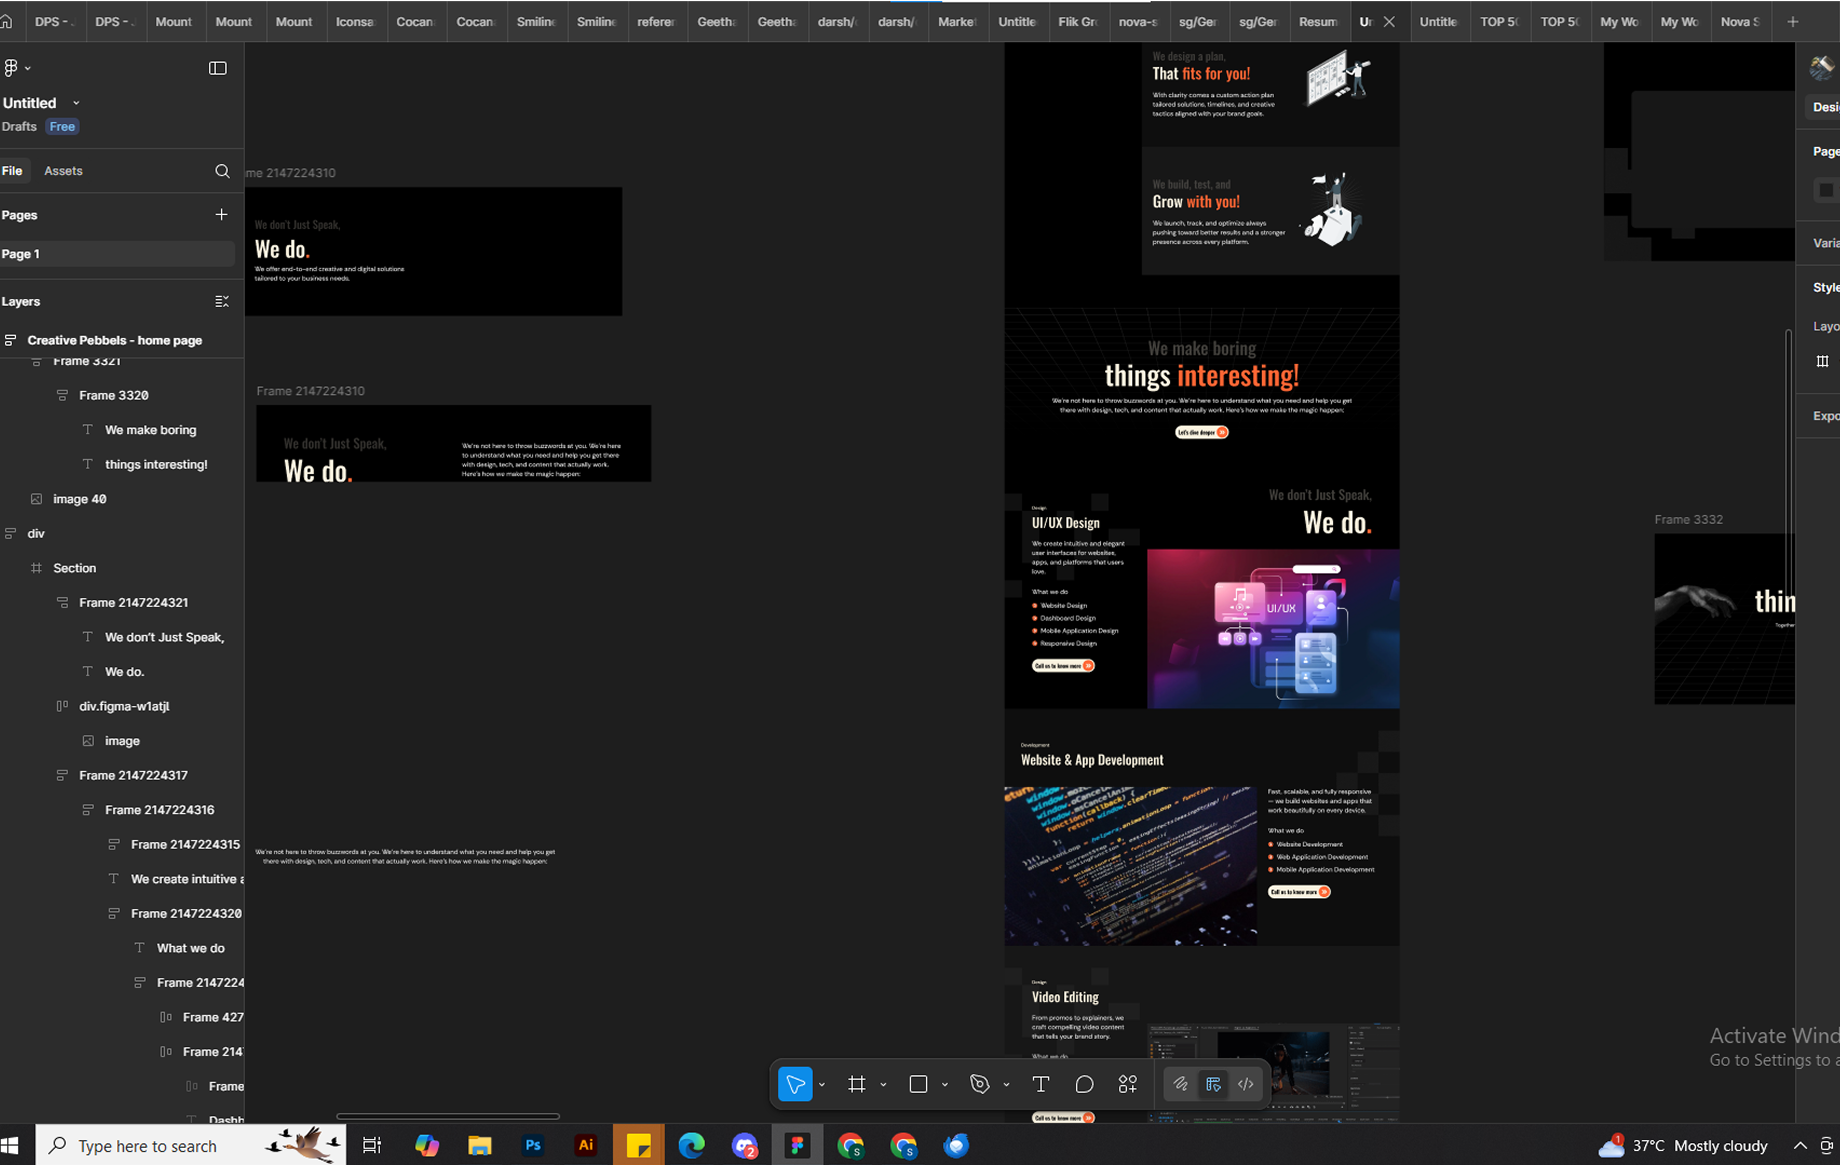Select the code screenshot image on canvas
1840x1165 pixels.
(1131, 866)
